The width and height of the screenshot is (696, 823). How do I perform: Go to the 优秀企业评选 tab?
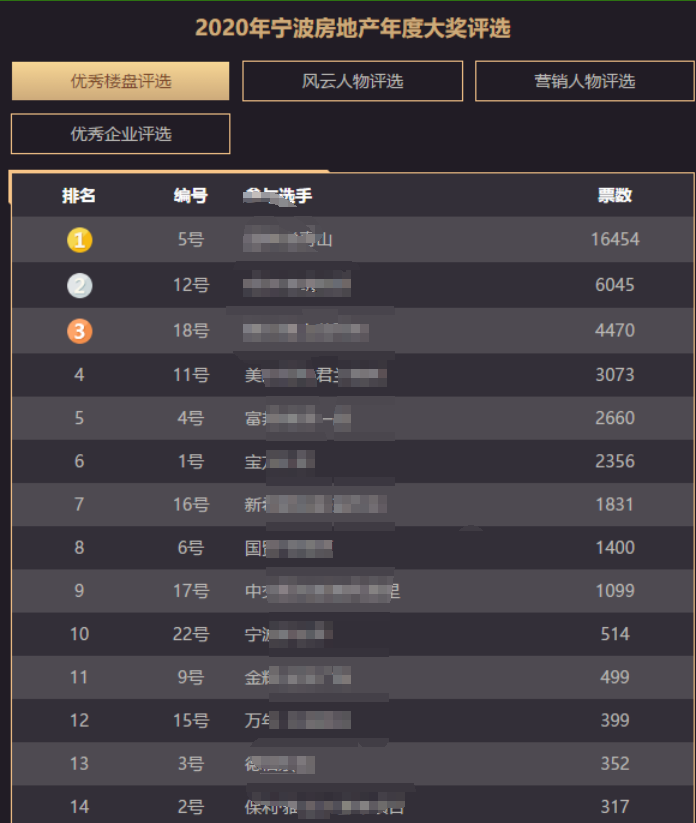120,134
